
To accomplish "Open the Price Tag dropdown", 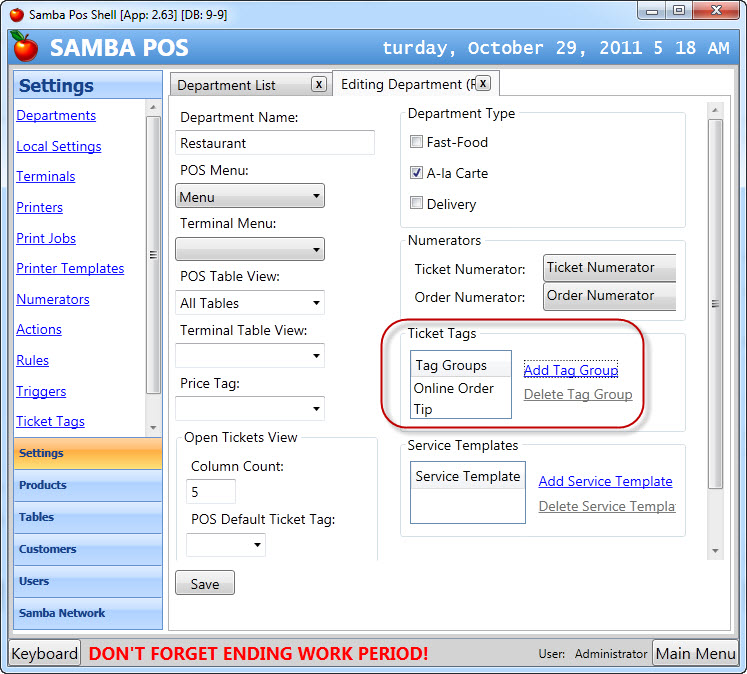I will click(x=250, y=408).
